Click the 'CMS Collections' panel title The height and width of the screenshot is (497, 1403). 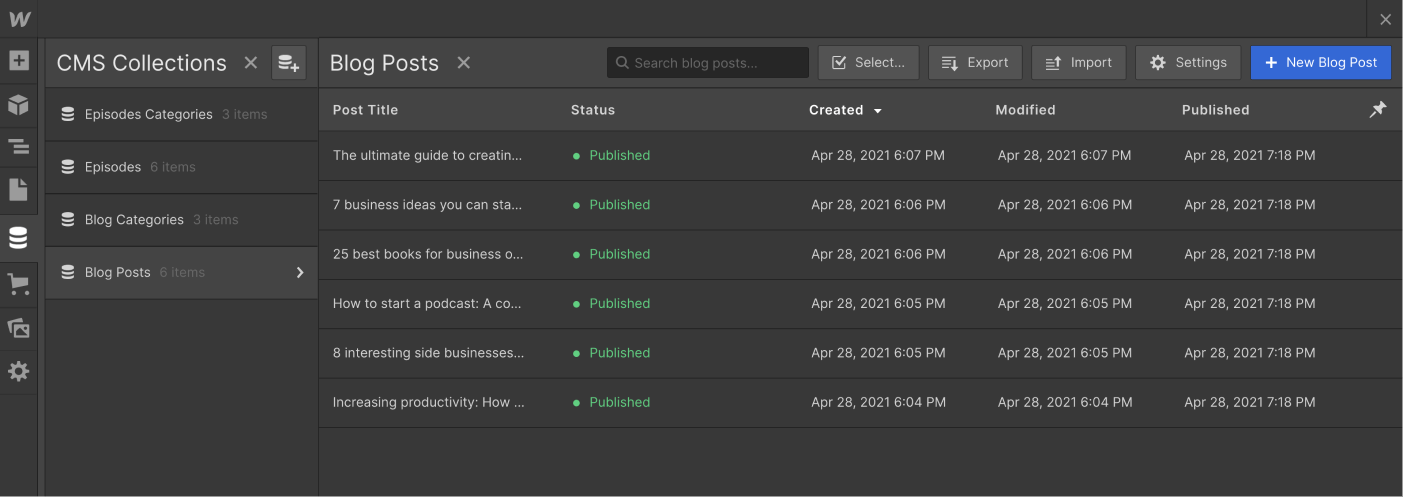pos(142,63)
